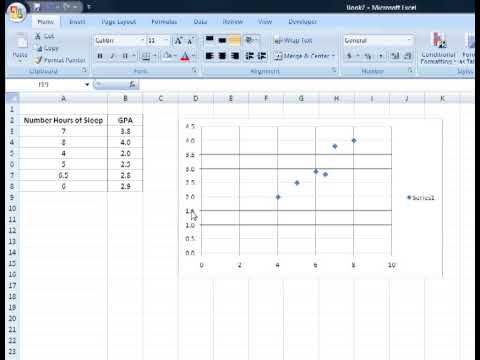Open the font size dropdown
This screenshot has height=360, width=480.
coord(166,40)
